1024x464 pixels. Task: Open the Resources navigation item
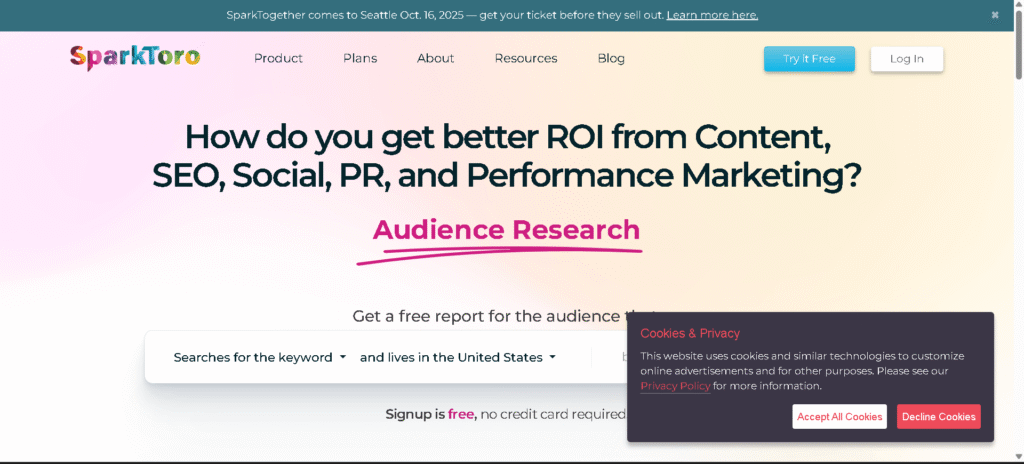click(526, 58)
